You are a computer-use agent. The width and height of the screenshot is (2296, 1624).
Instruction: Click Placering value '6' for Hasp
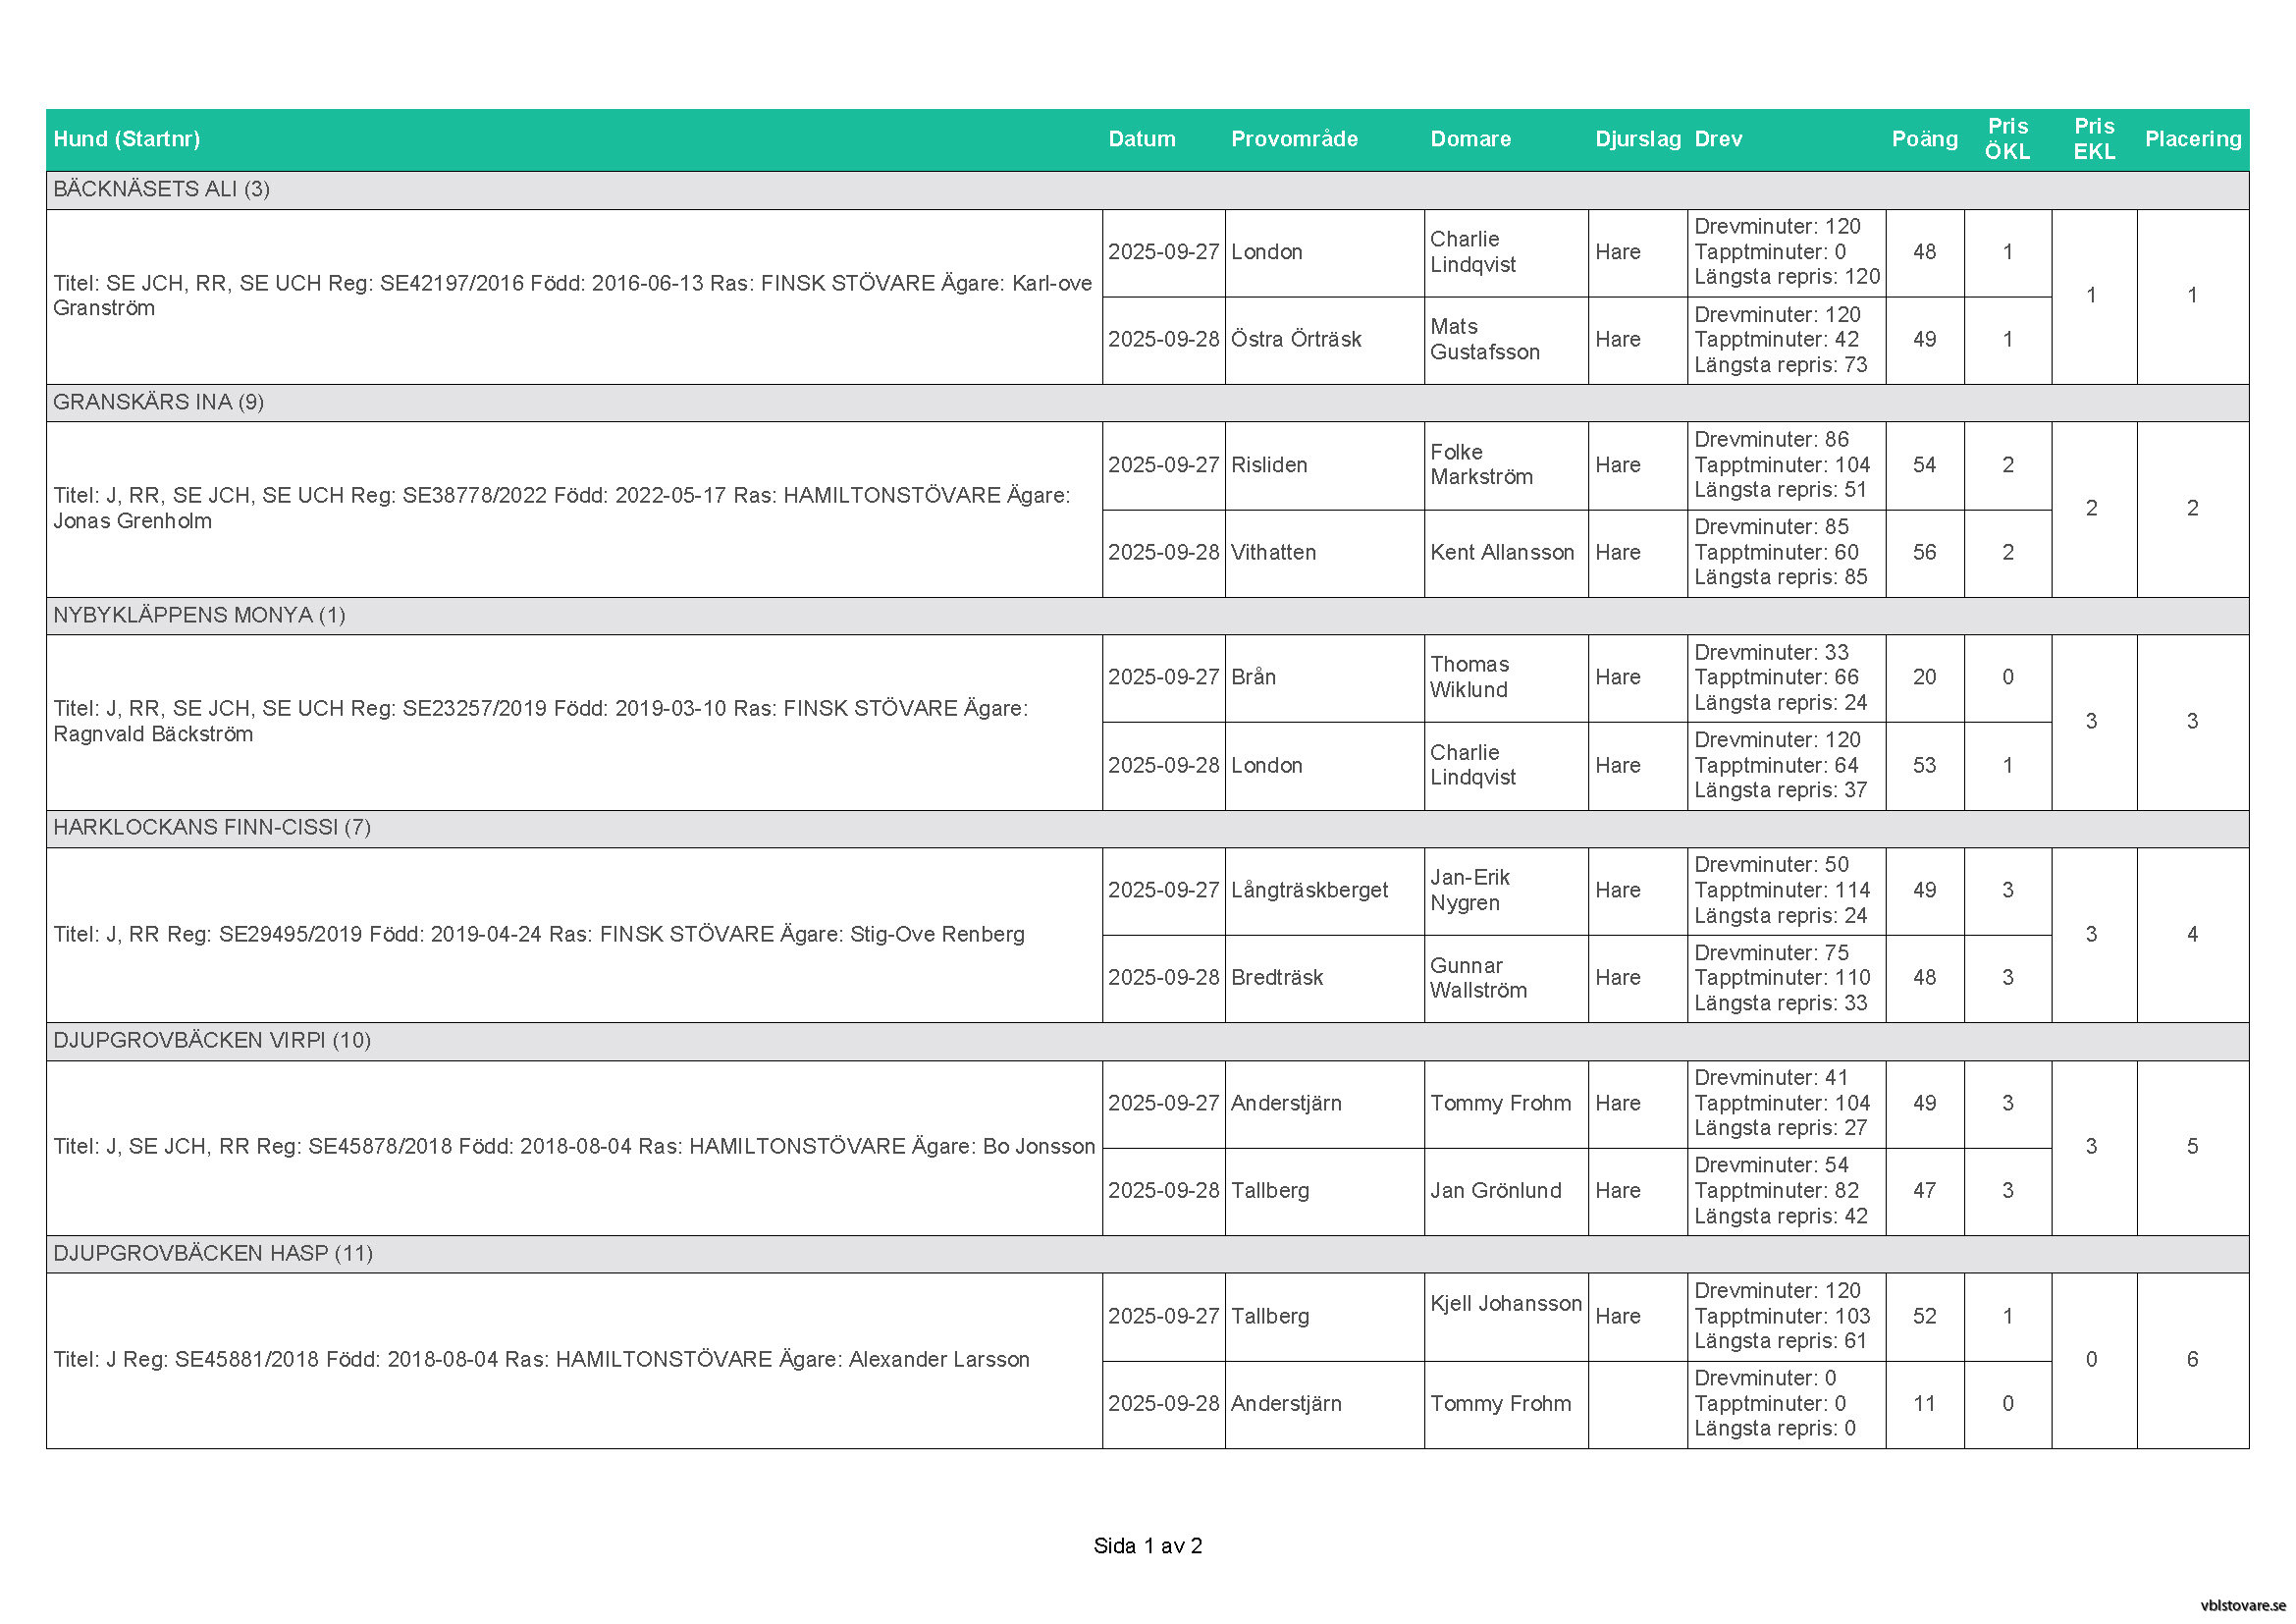(x=2192, y=1360)
